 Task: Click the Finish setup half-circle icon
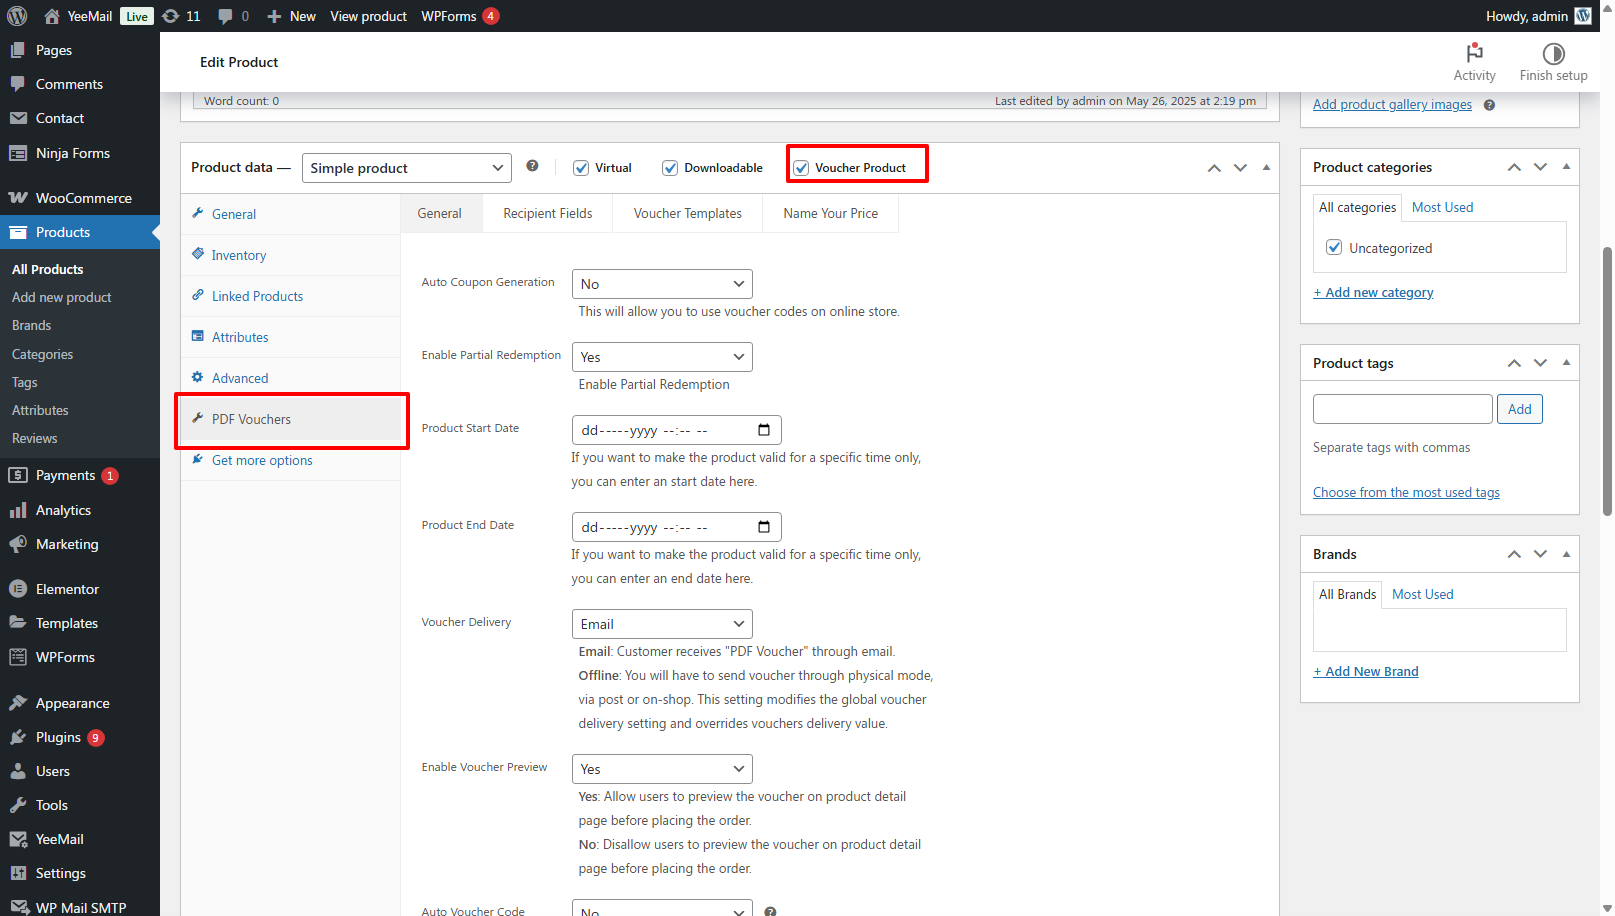(x=1553, y=53)
